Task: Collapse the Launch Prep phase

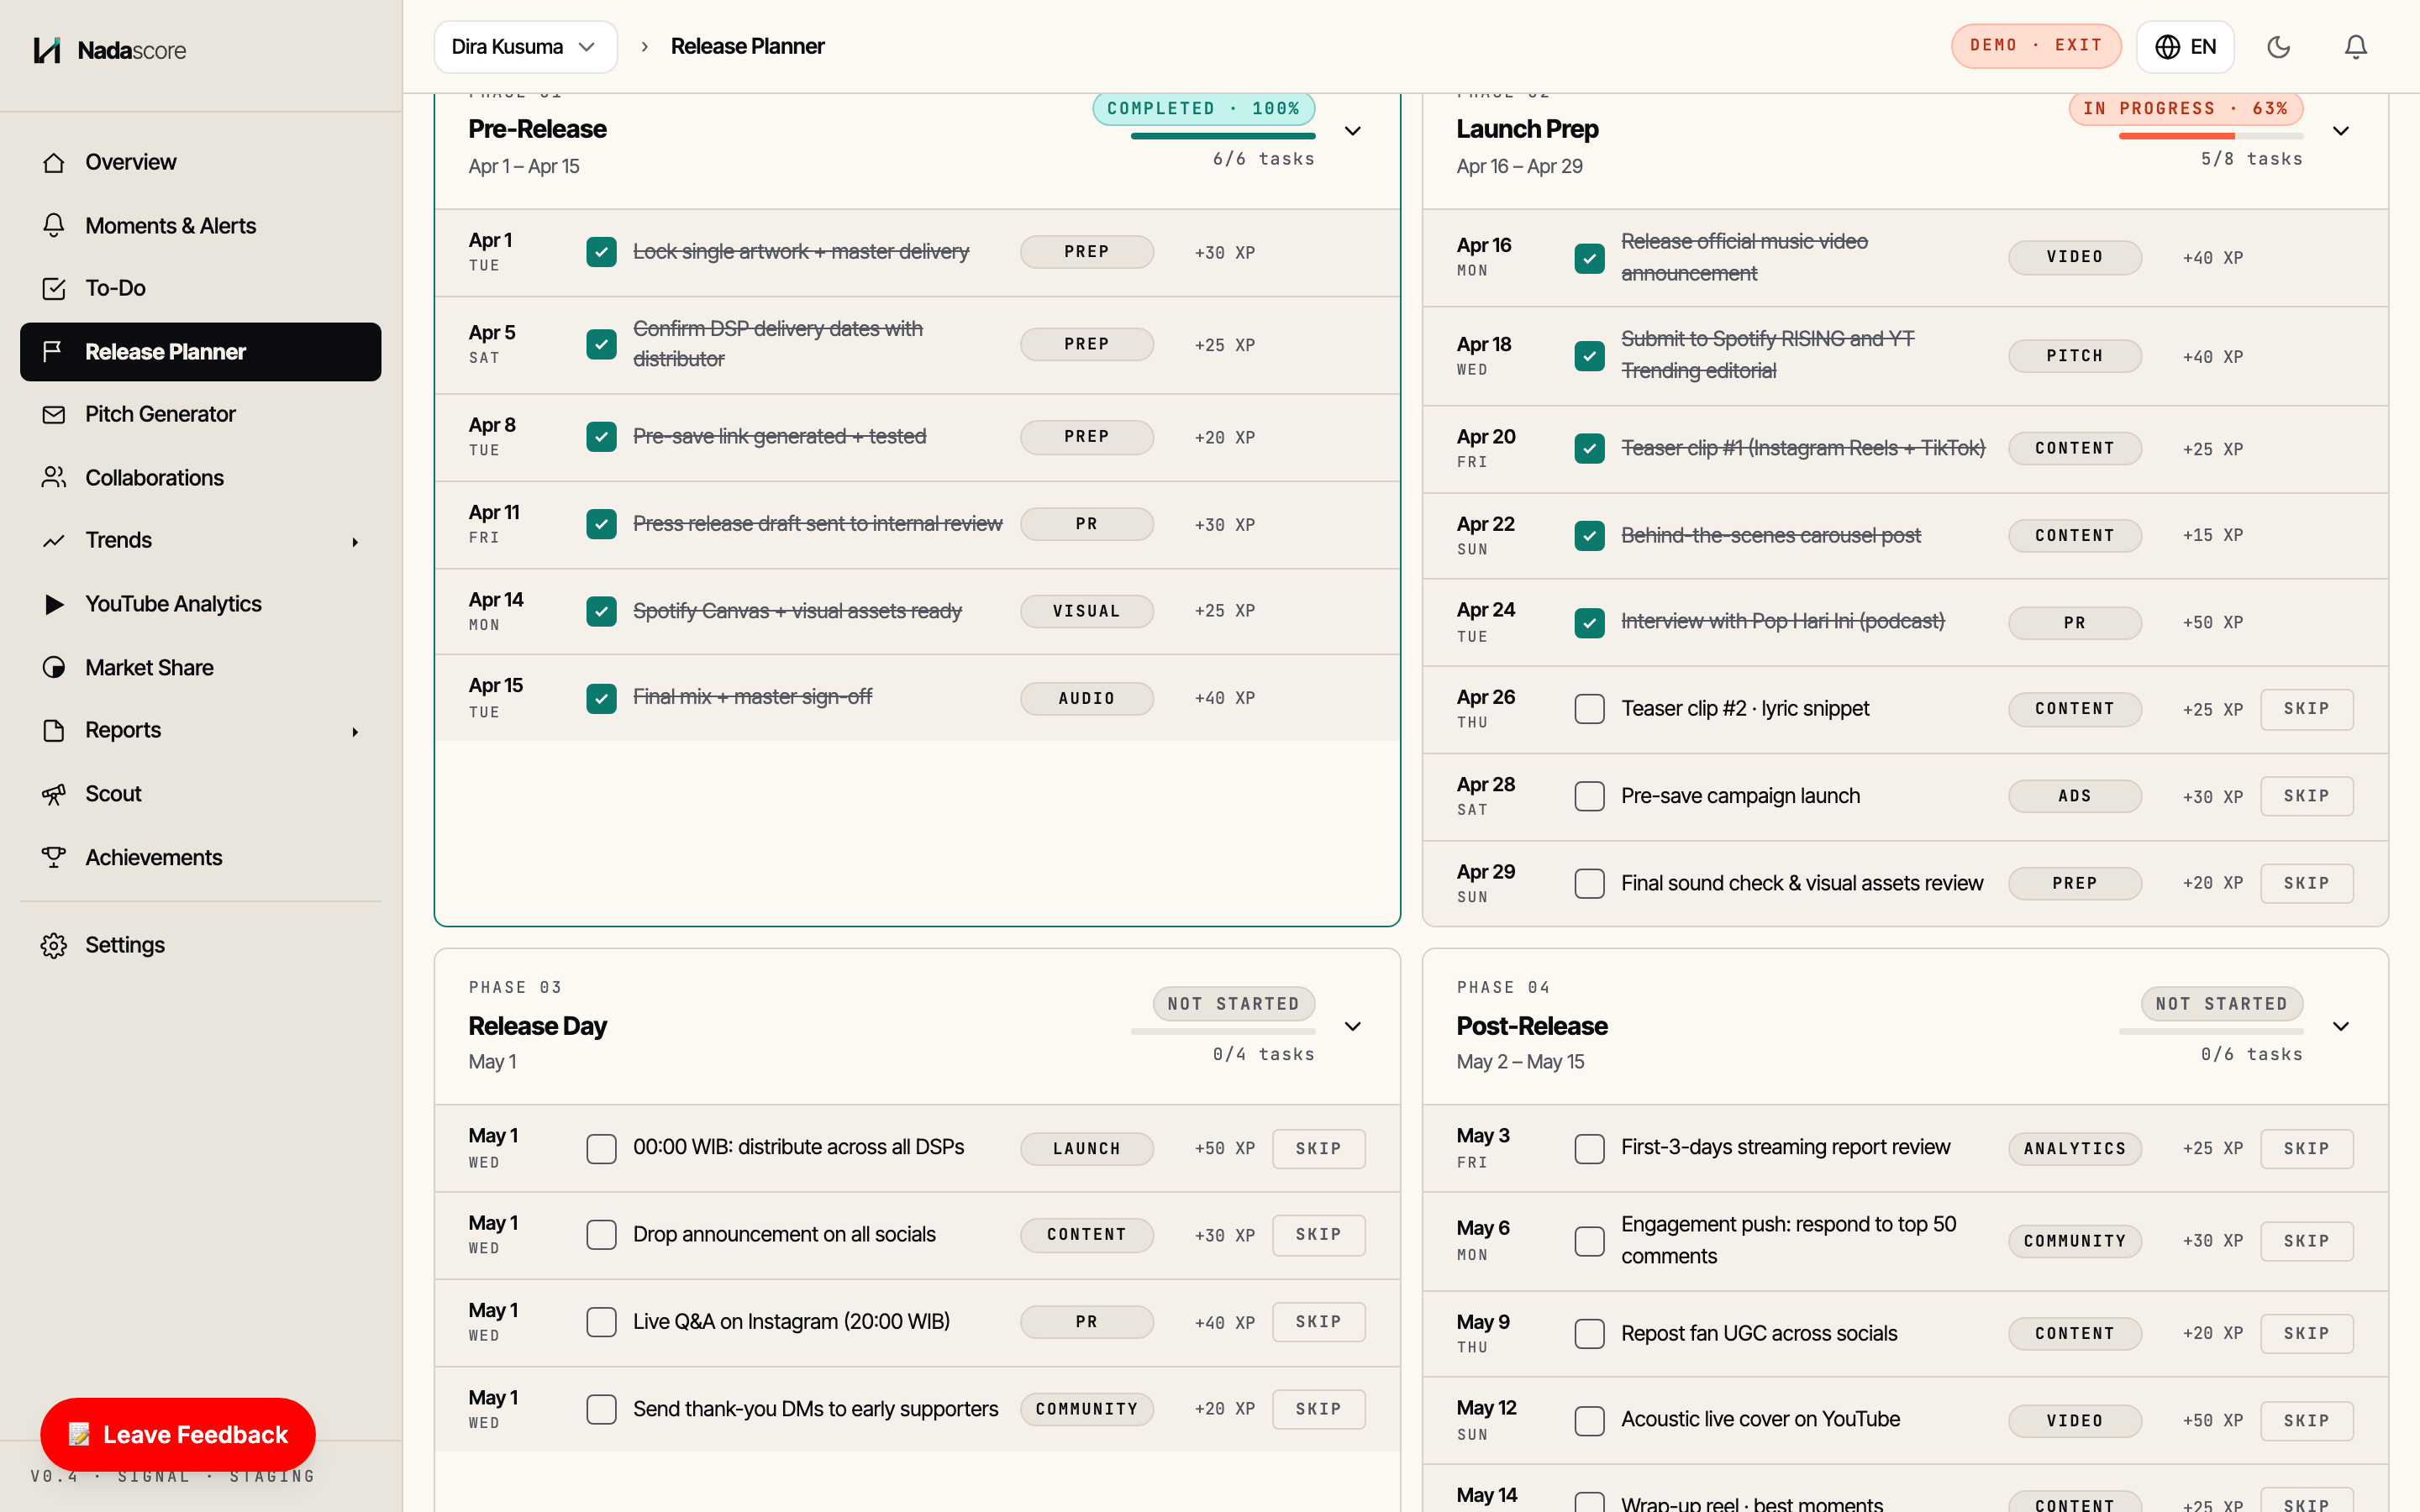Action: (x=2341, y=131)
